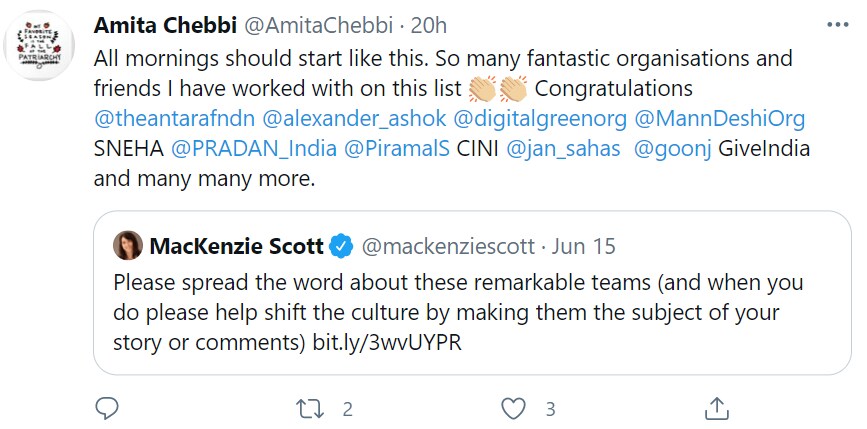Click the MacKenzie Scott quoted author name

tap(238, 245)
